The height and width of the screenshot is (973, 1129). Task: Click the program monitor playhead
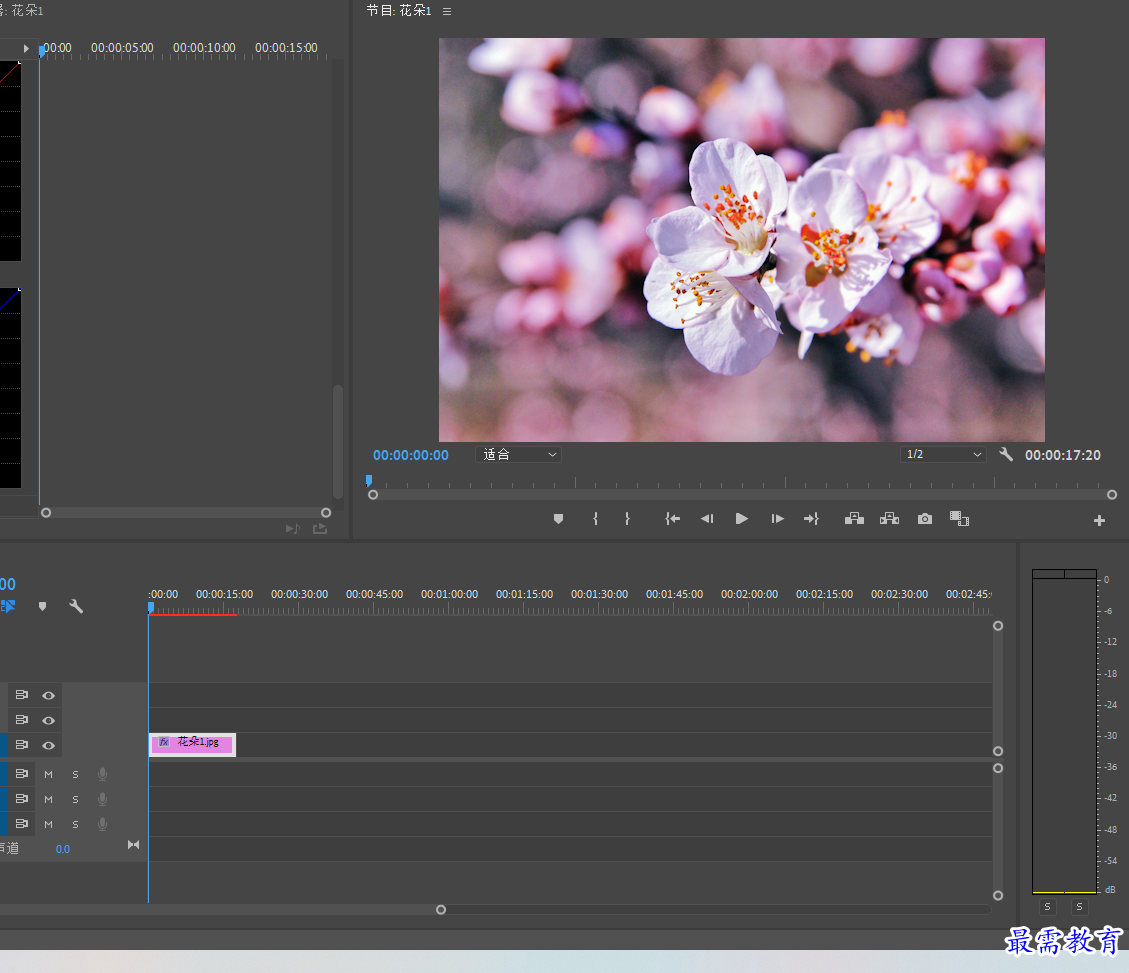pos(369,480)
